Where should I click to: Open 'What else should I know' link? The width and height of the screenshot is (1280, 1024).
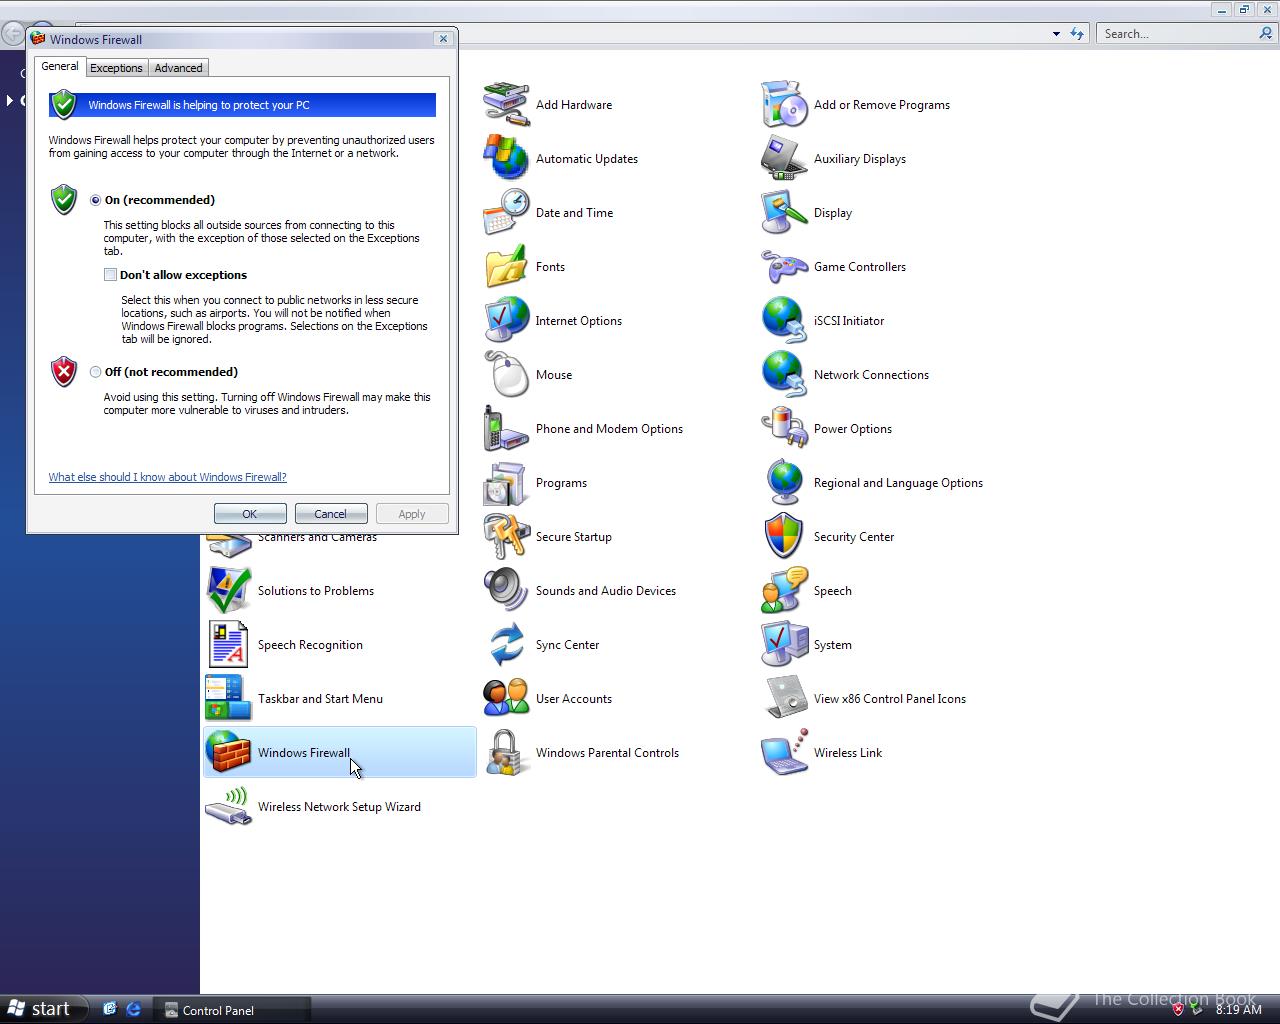pos(168,477)
